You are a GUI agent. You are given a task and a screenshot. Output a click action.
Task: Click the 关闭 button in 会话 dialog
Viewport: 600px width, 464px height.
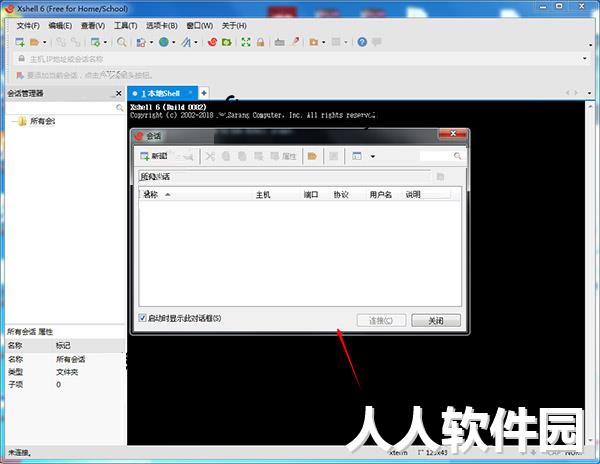click(x=436, y=321)
